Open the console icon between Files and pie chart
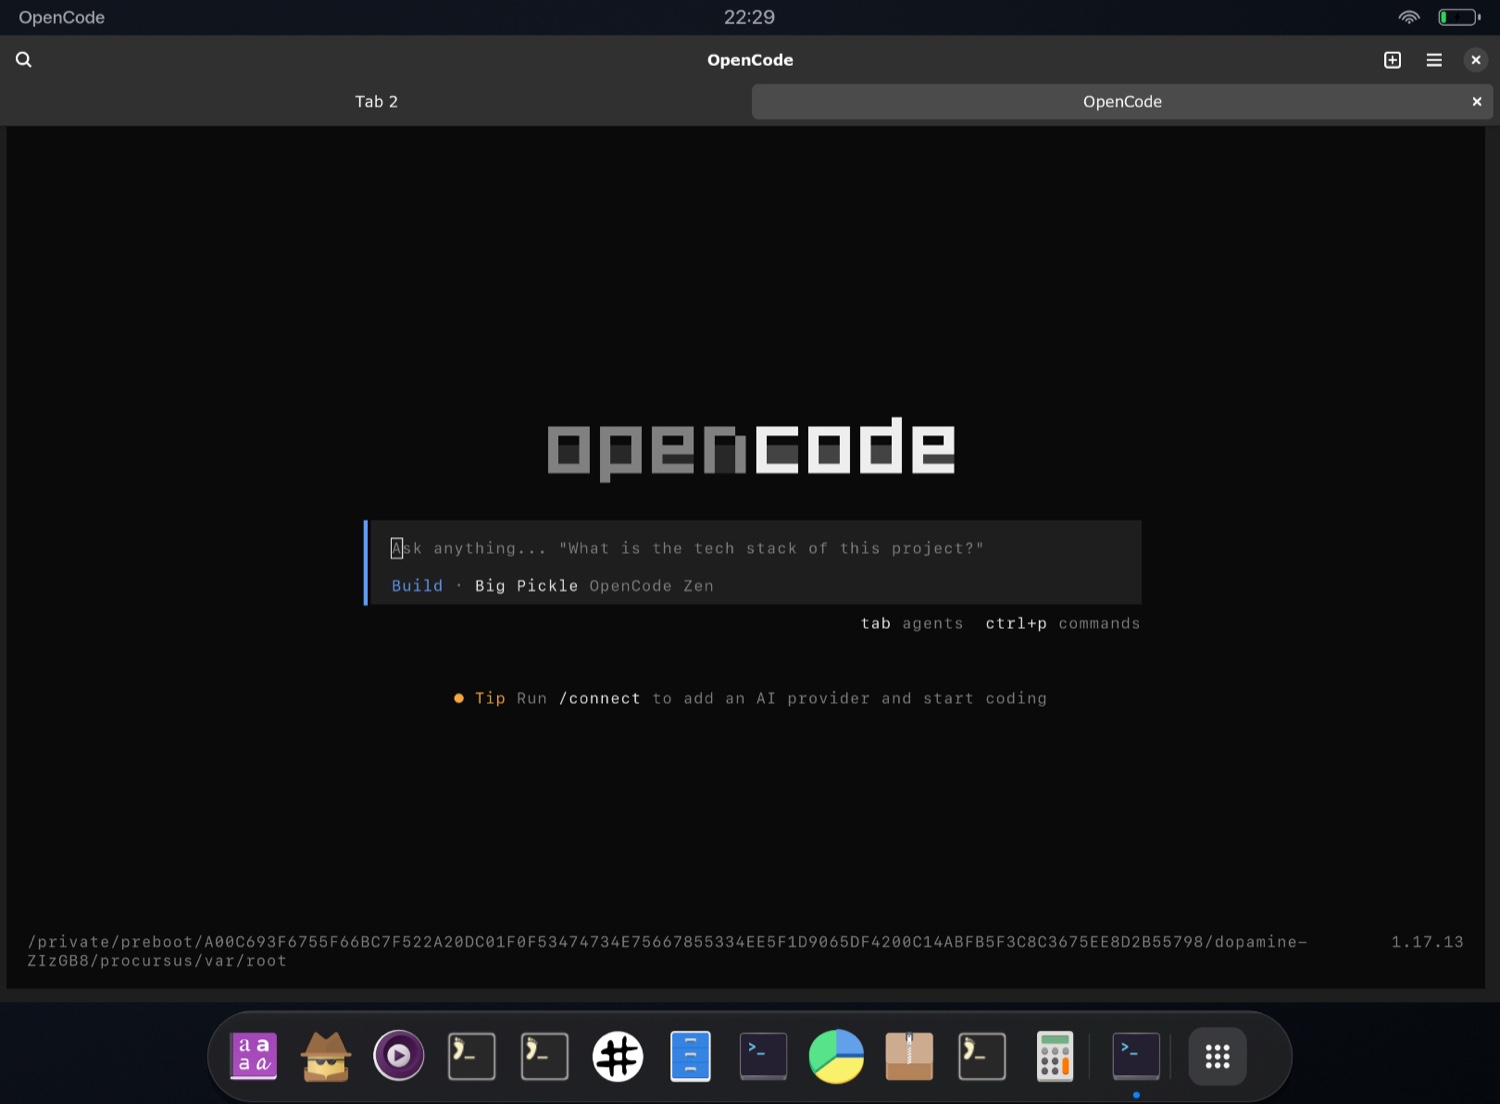 763,1056
